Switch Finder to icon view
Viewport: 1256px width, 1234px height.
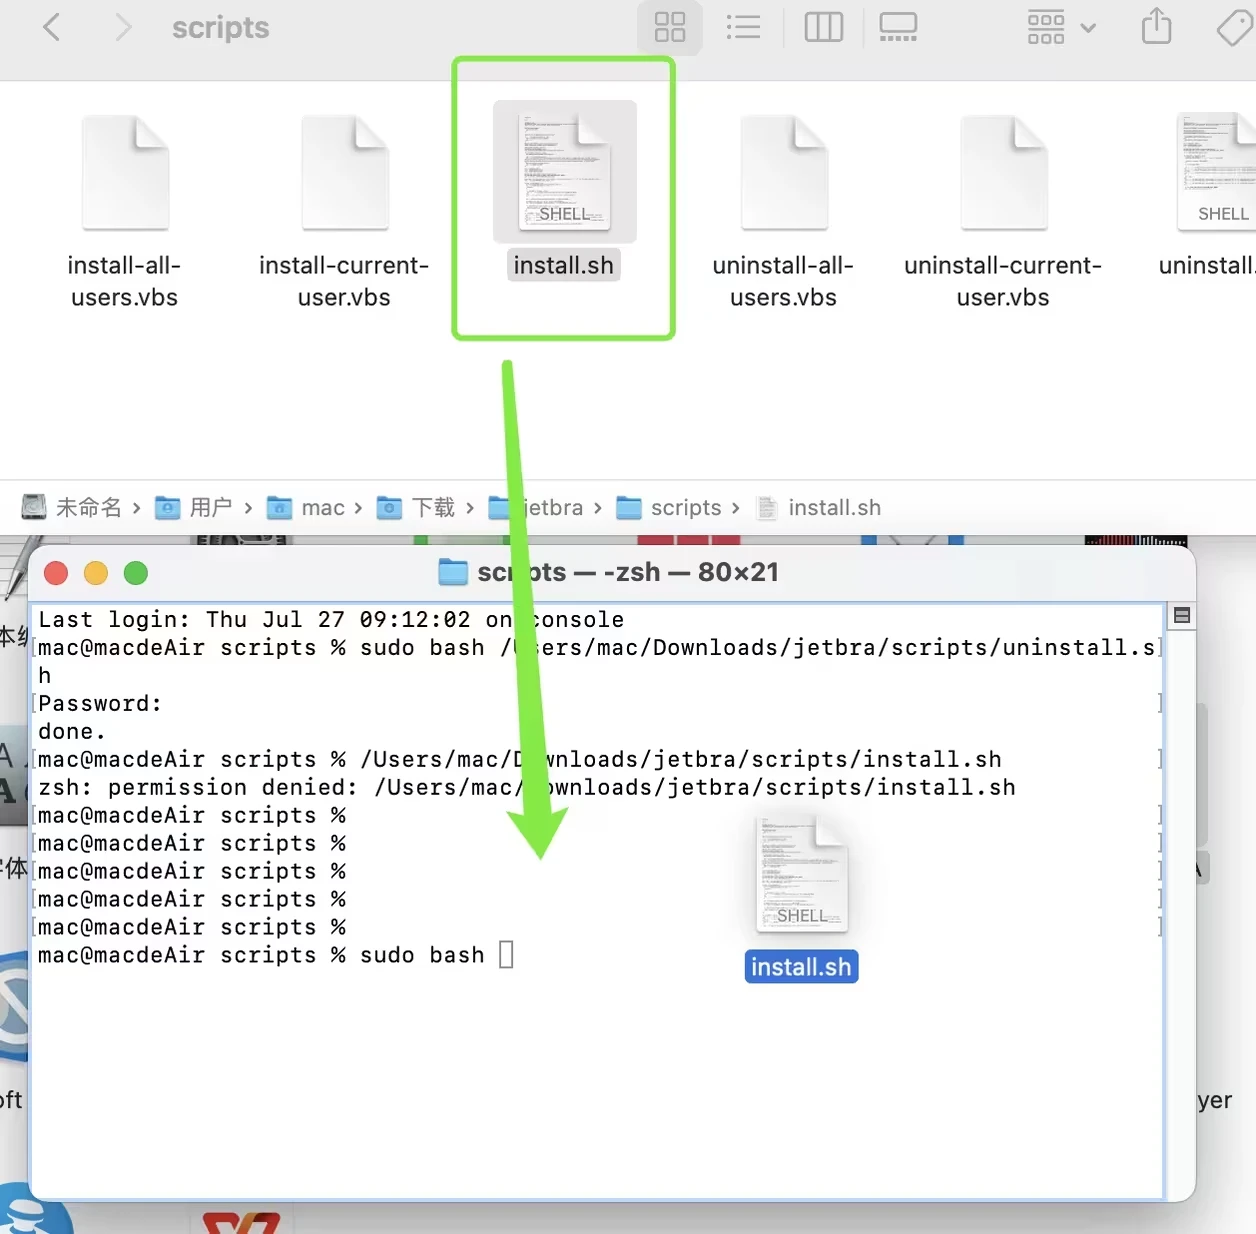point(669,27)
